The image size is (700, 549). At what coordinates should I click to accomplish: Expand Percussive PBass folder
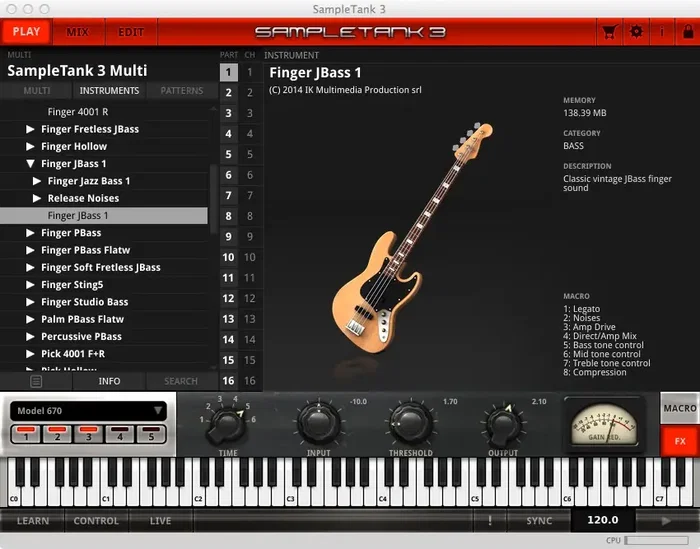[x=30, y=336]
